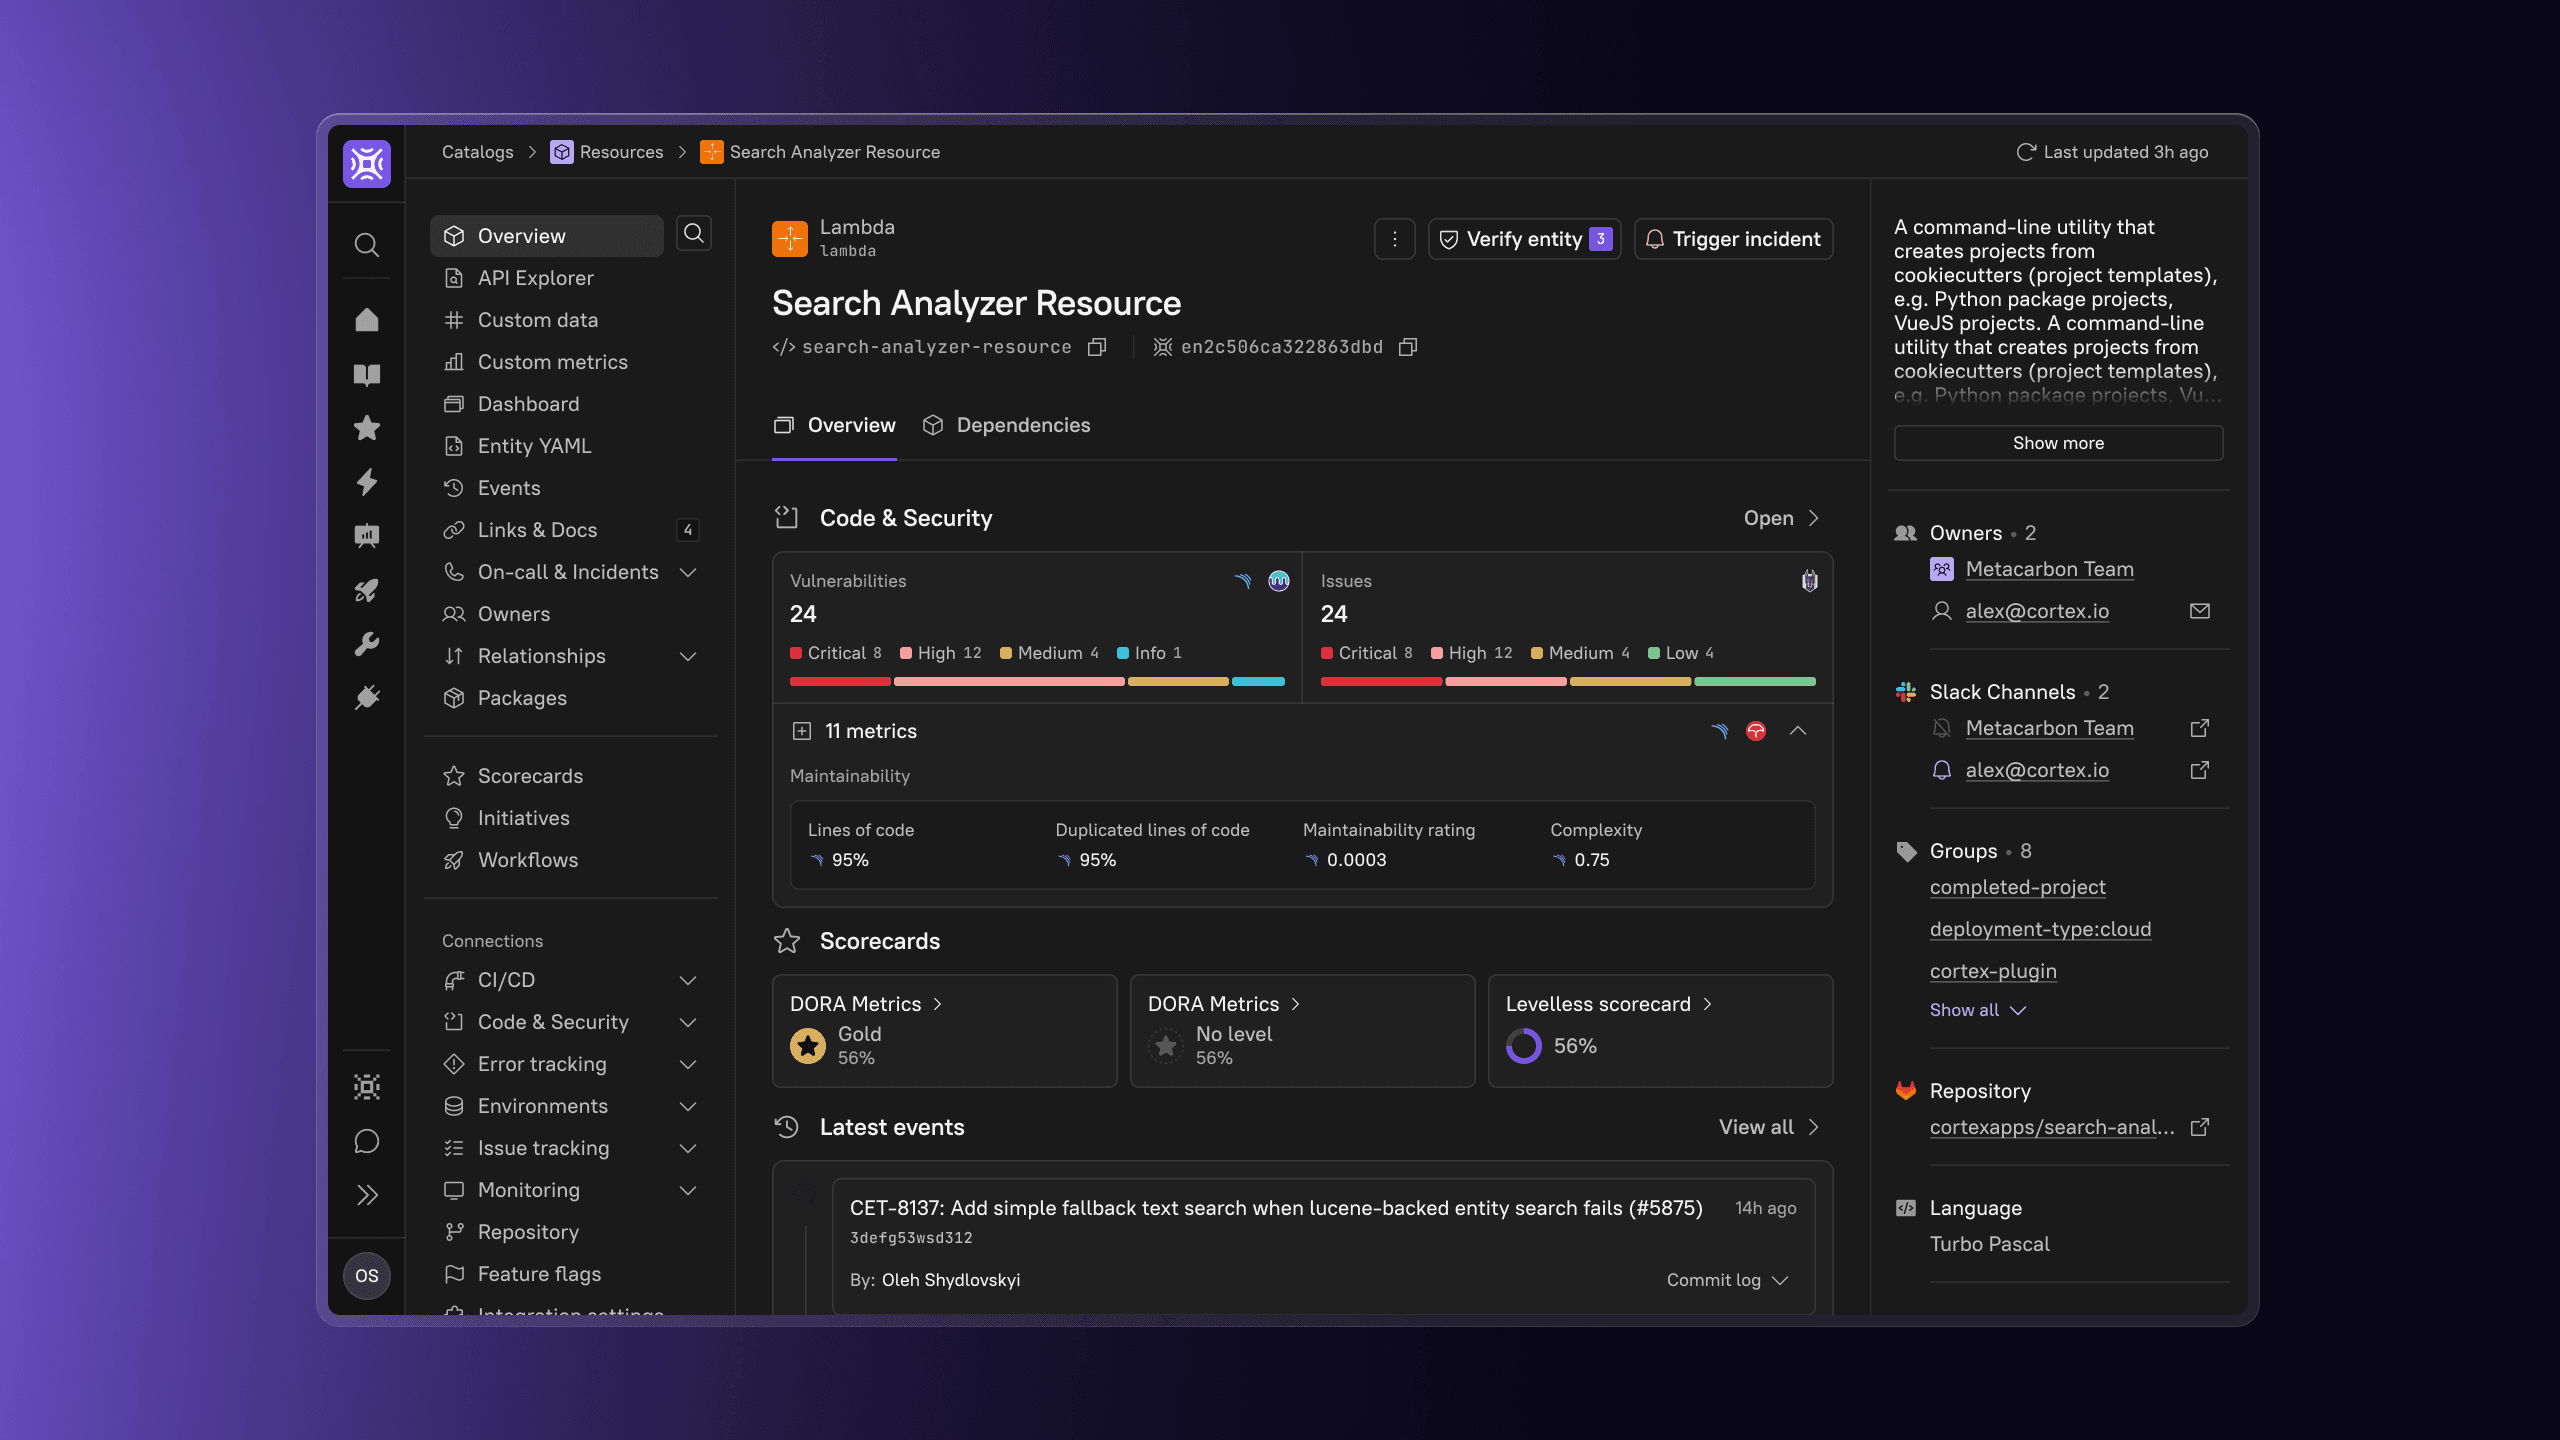Viewport: 2560px width, 1440px height.
Task: Expand Relationships menu
Action: tap(688, 656)
